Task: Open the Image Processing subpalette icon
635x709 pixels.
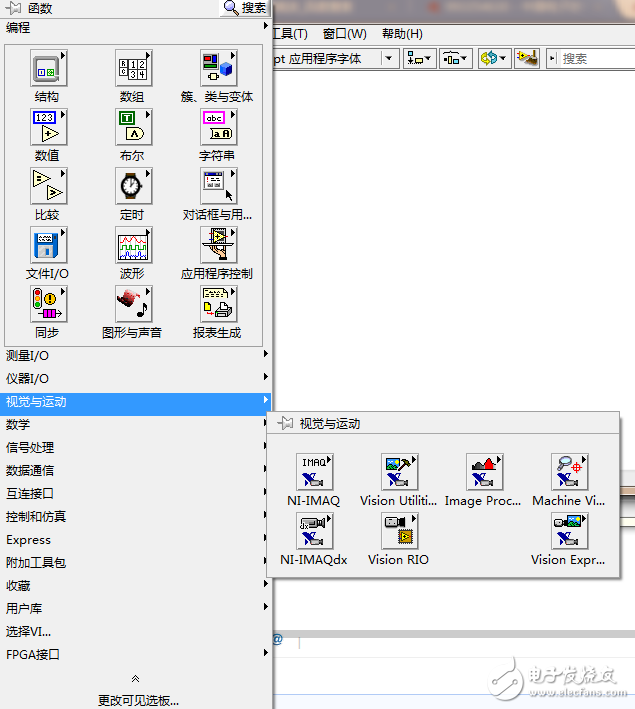Action: [484, 472]
